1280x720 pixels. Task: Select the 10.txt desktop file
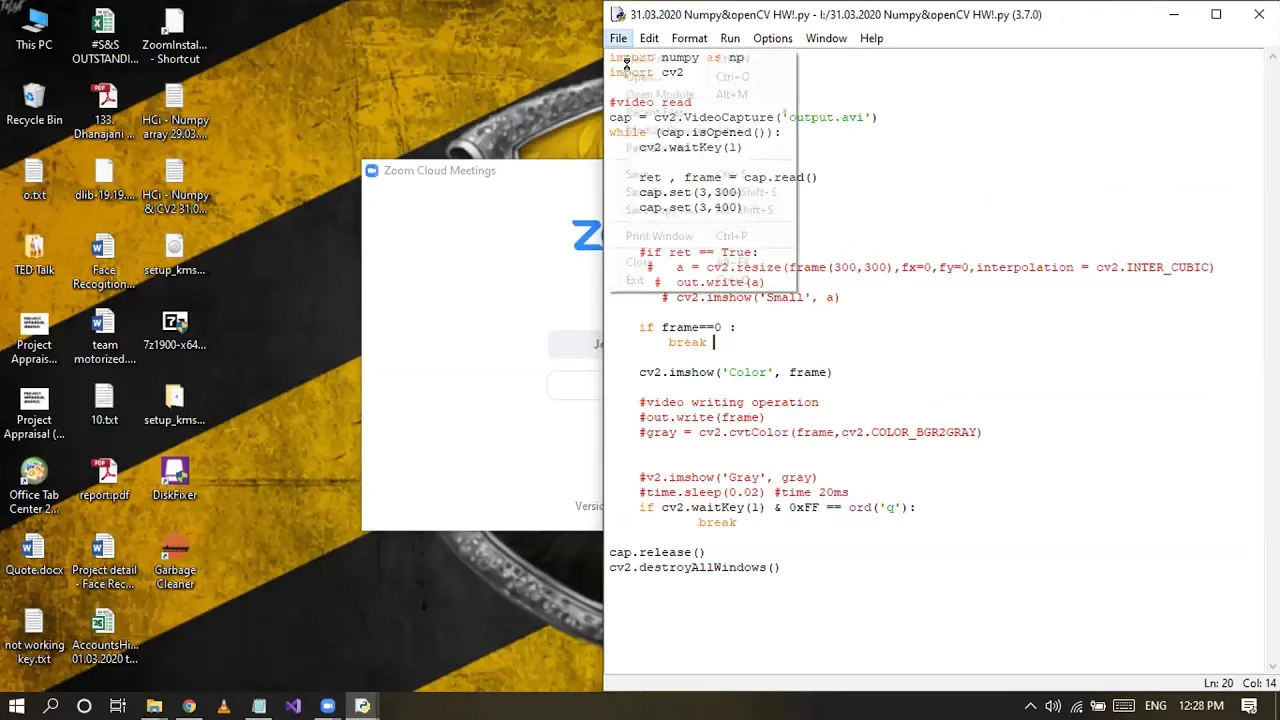tap(104, 405)
